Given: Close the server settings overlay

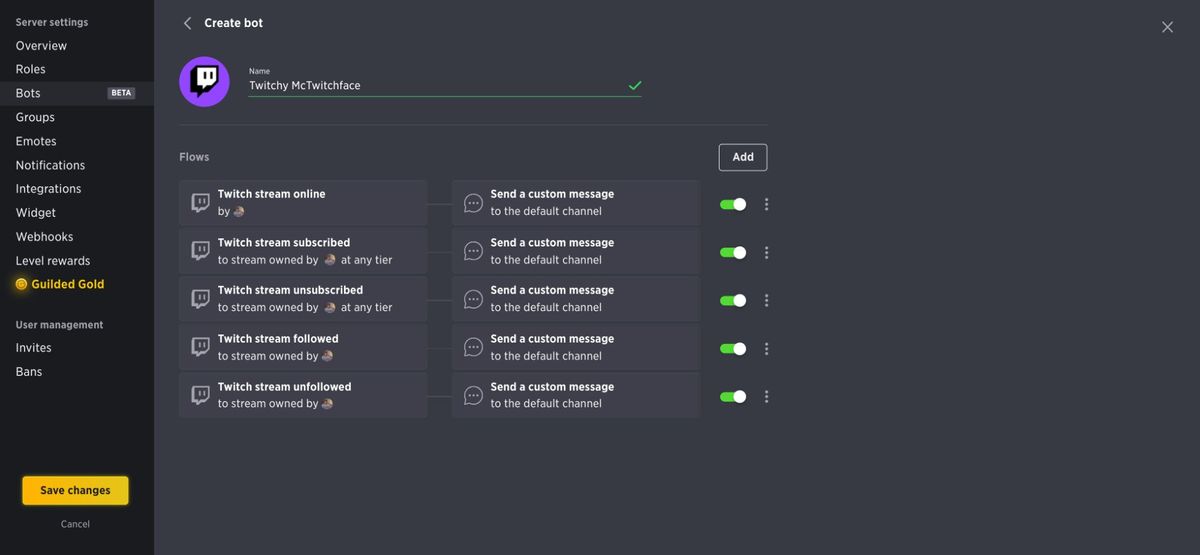Looking at the screenshot, I should click(x=1167, y=27).
